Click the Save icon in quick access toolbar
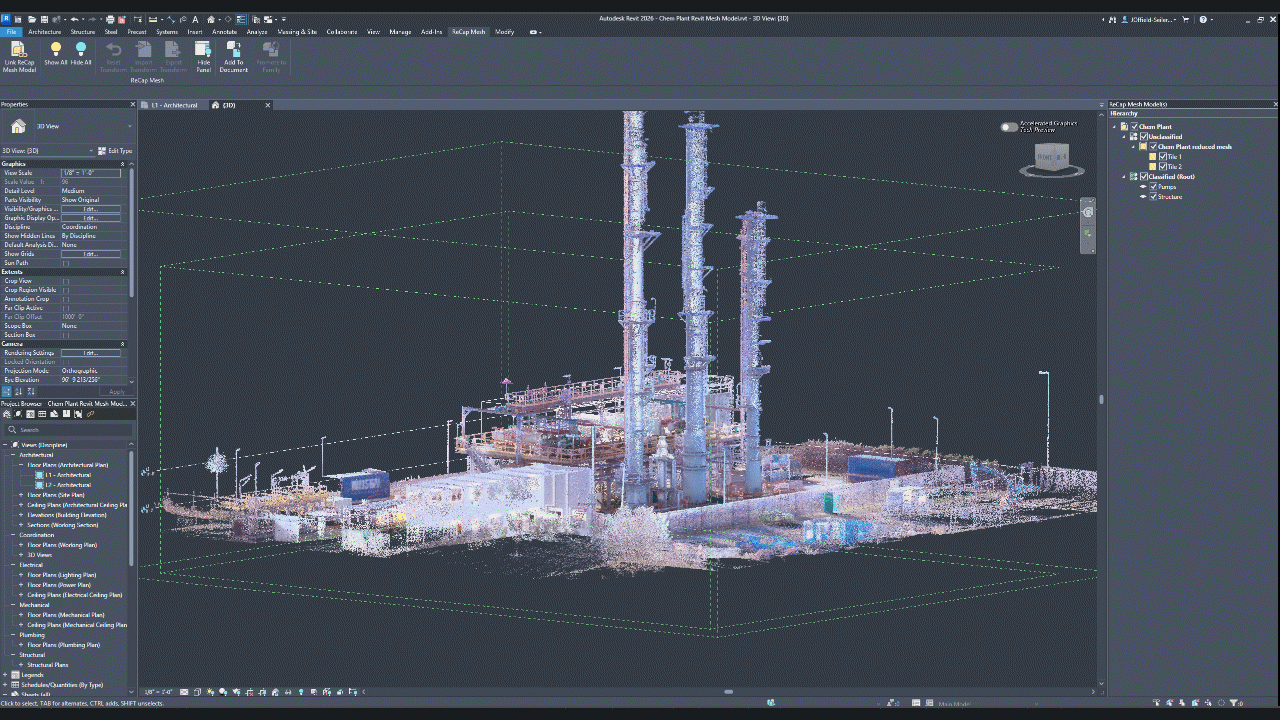This screenshot has width=1280, height=720. pos(45,19)
